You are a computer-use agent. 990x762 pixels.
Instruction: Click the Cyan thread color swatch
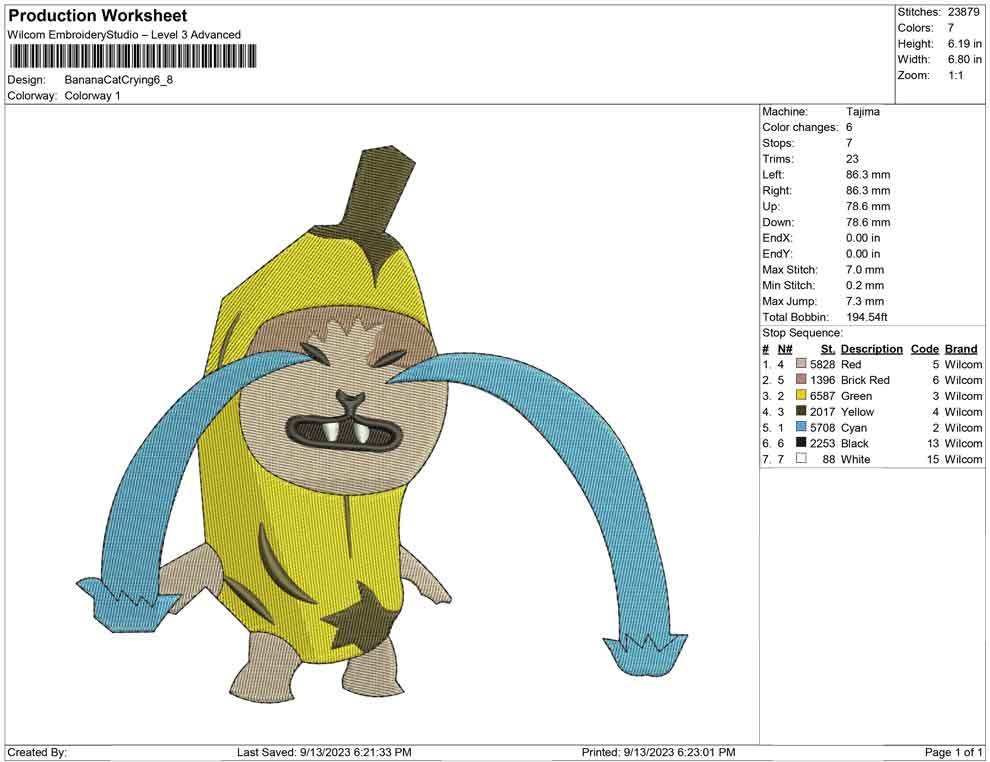click(801, 427)
